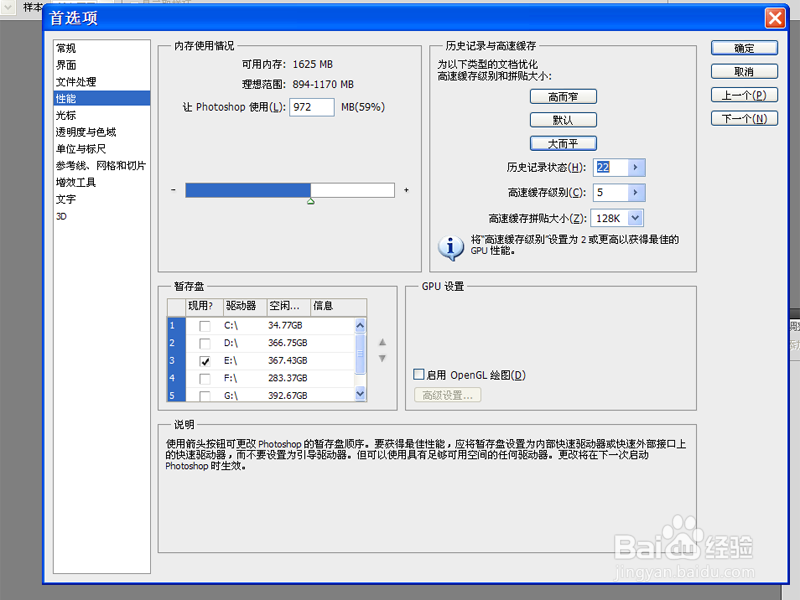Apply the 高而窄 cache preset
800x600 pixels.
pos(563,96)
